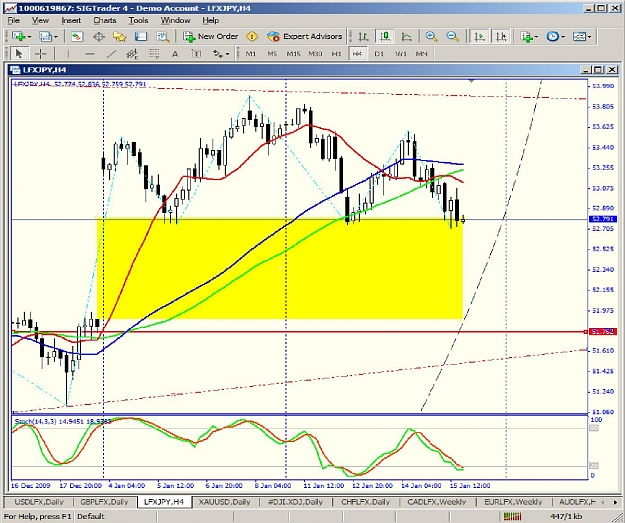Select the D1 timeframe button
This screenshot has height=523, width=625.
pyautogui.click(x=379, y=53)
